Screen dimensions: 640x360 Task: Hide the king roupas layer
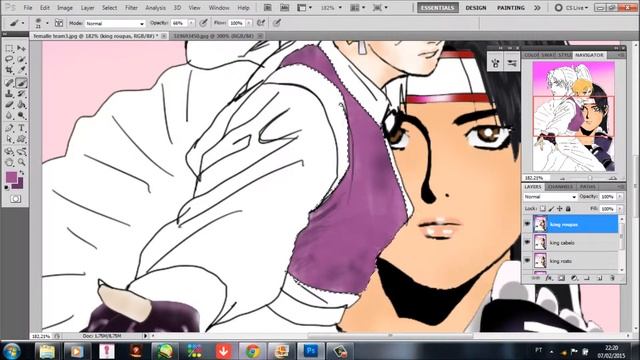coord(527,224)
